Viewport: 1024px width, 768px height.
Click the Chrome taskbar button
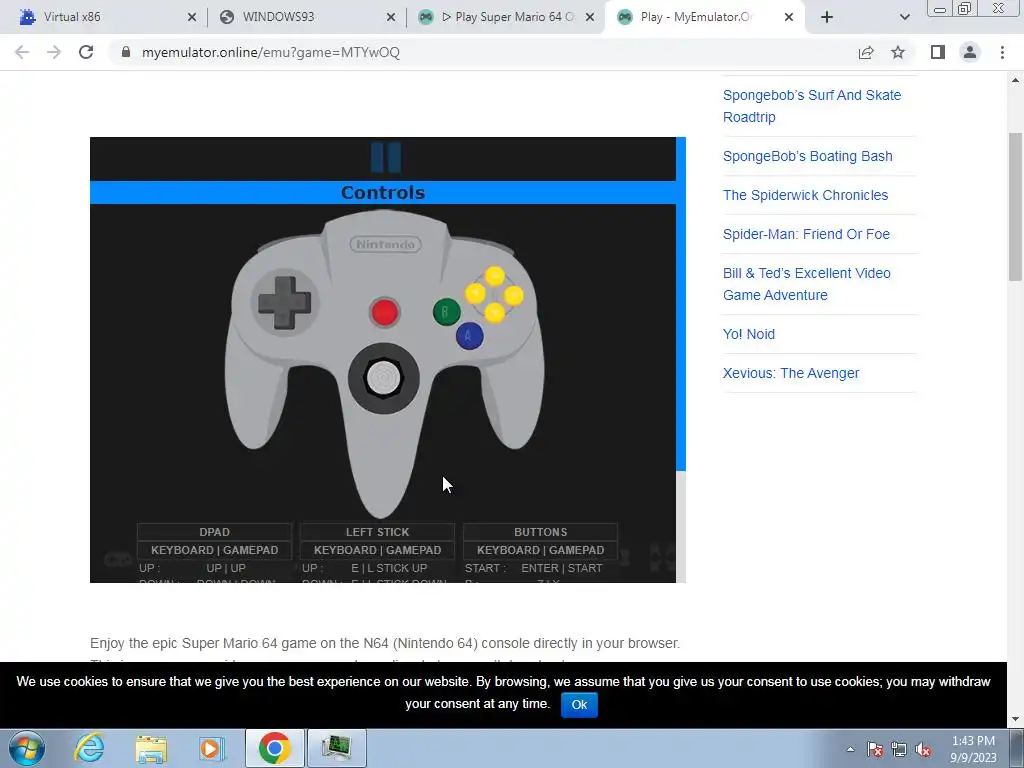(x=274, y=748)
